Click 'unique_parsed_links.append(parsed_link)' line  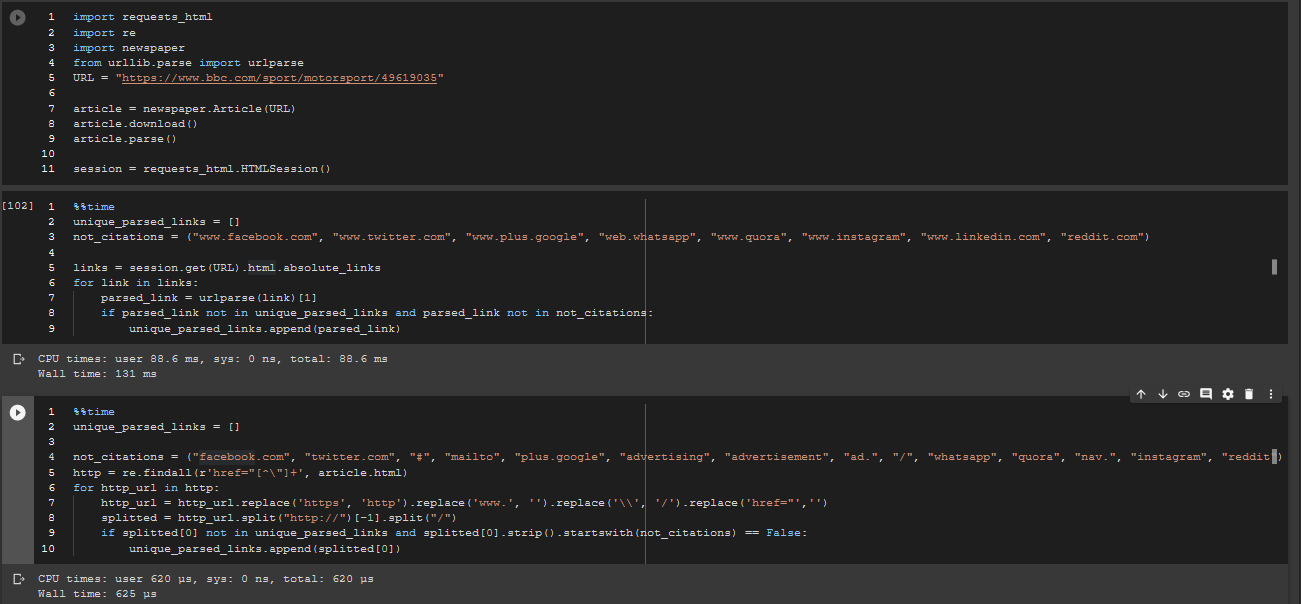pyautogui.click(x=265, y=328)
